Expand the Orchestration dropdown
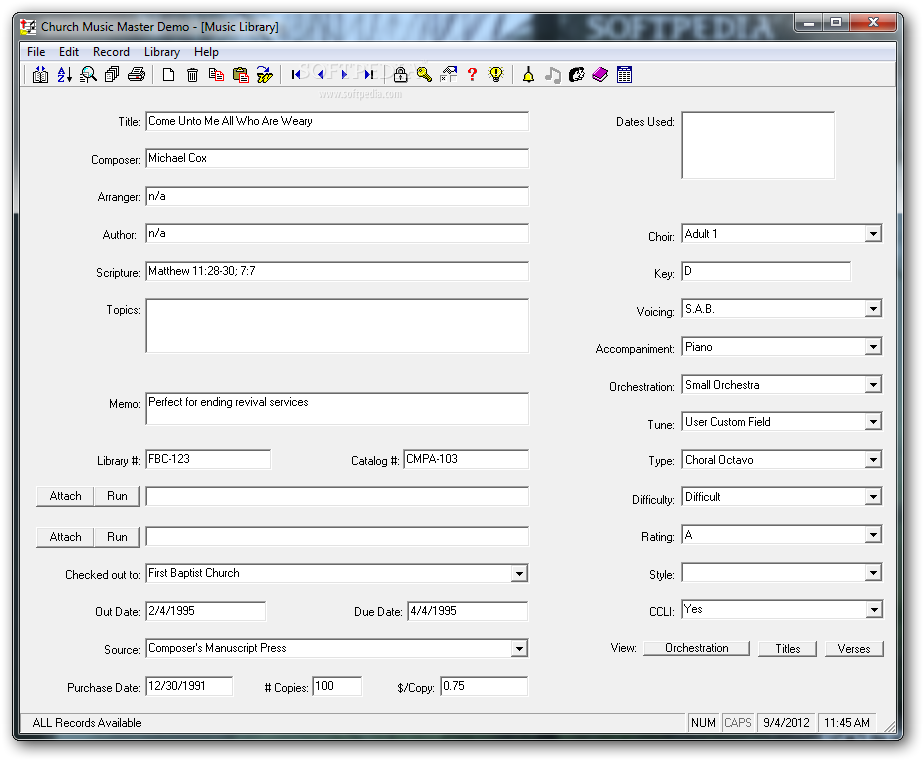 coord(873,385)
